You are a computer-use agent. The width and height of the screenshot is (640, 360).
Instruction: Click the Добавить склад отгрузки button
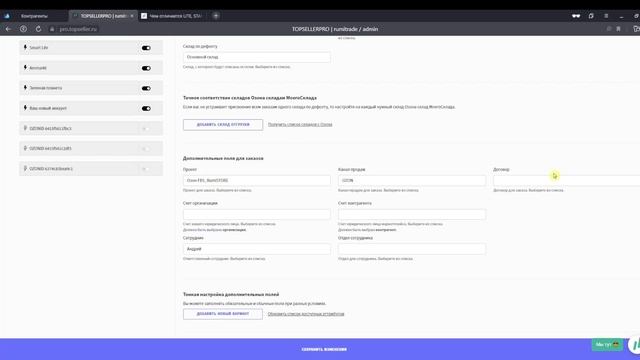tap(223, 124)
